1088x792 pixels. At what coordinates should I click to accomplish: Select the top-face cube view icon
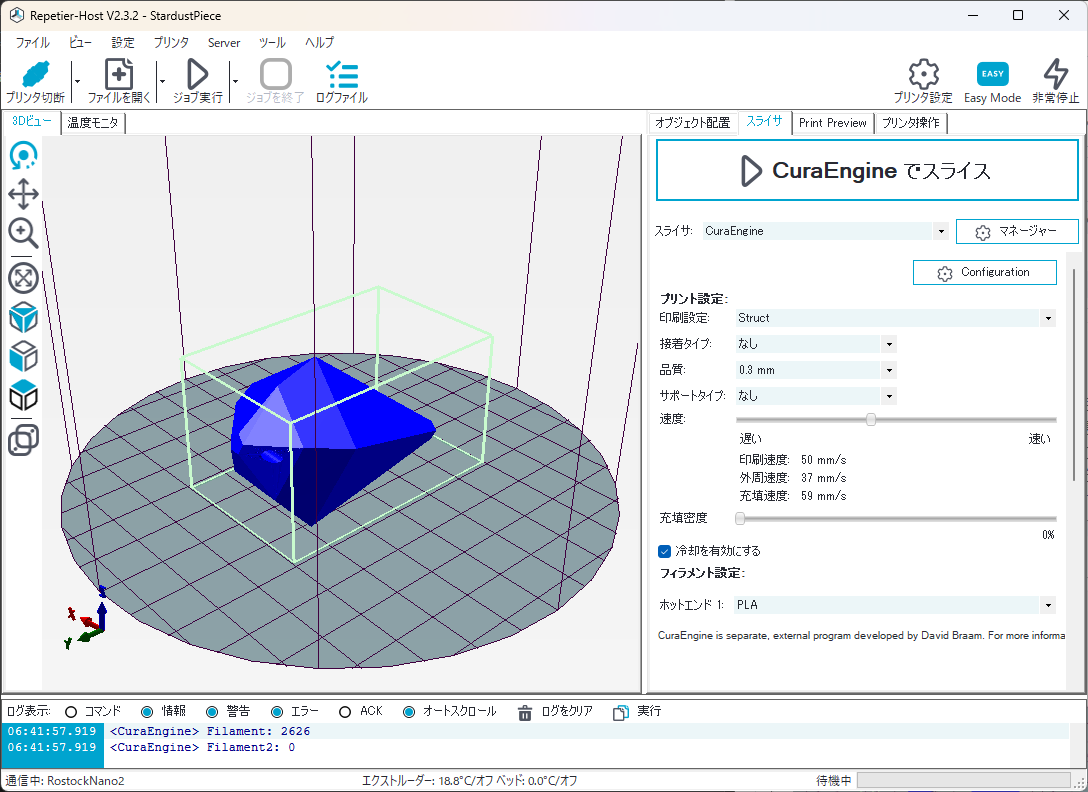pos(23,396)
